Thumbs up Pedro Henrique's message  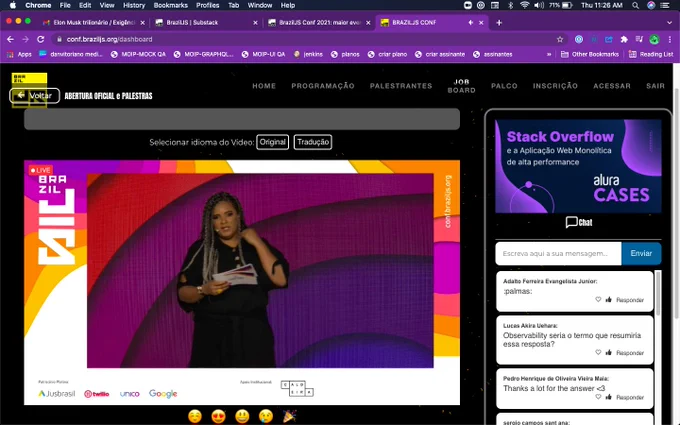608,396
